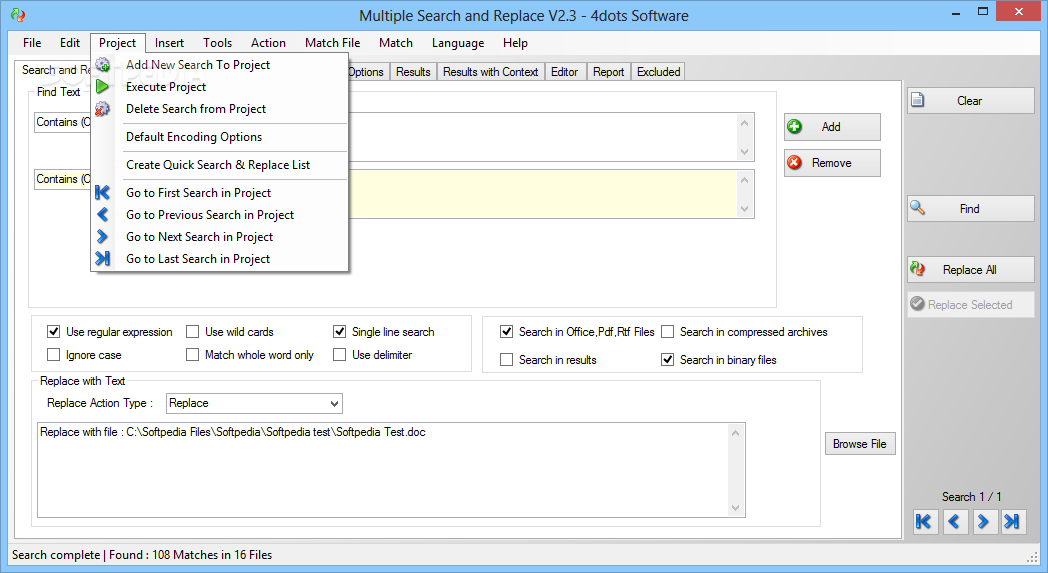The height and width of the screenshot is (573, 1048).
Task: Open the Action menu
Action: pyautogui.click(x=268, y=43)
